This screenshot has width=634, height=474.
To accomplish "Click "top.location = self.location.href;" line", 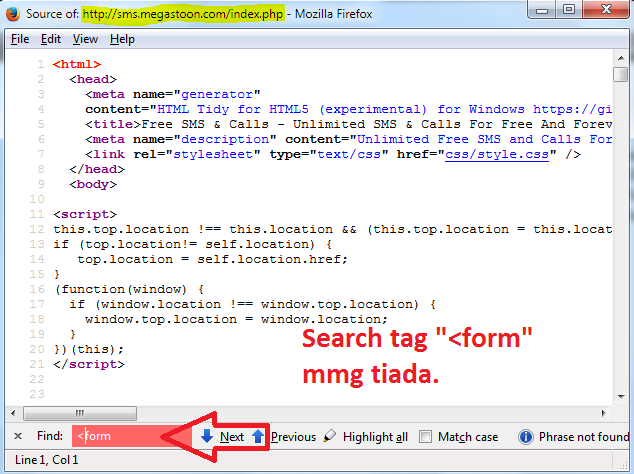I will (x=212, y=259).
